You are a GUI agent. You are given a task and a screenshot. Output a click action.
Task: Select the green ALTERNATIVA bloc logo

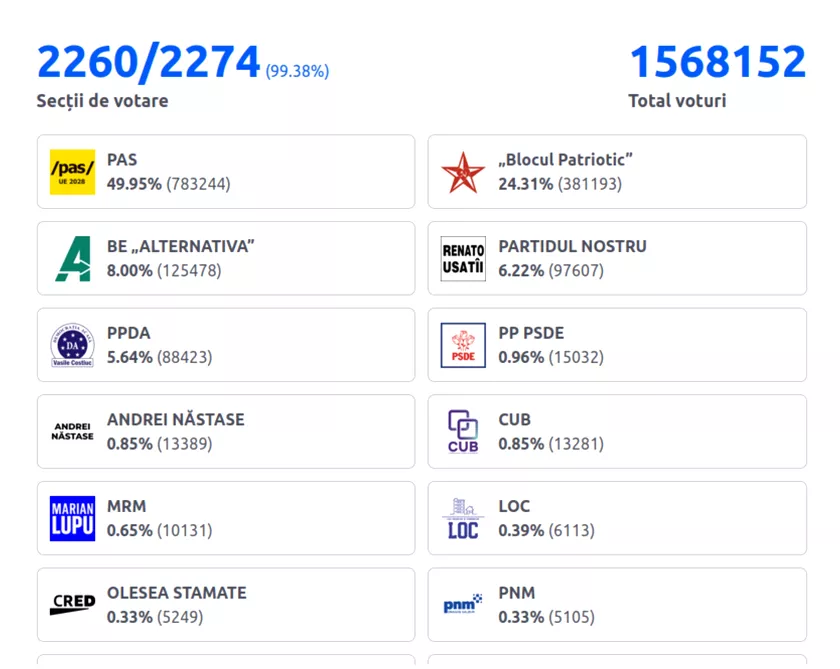pos(72,259)
